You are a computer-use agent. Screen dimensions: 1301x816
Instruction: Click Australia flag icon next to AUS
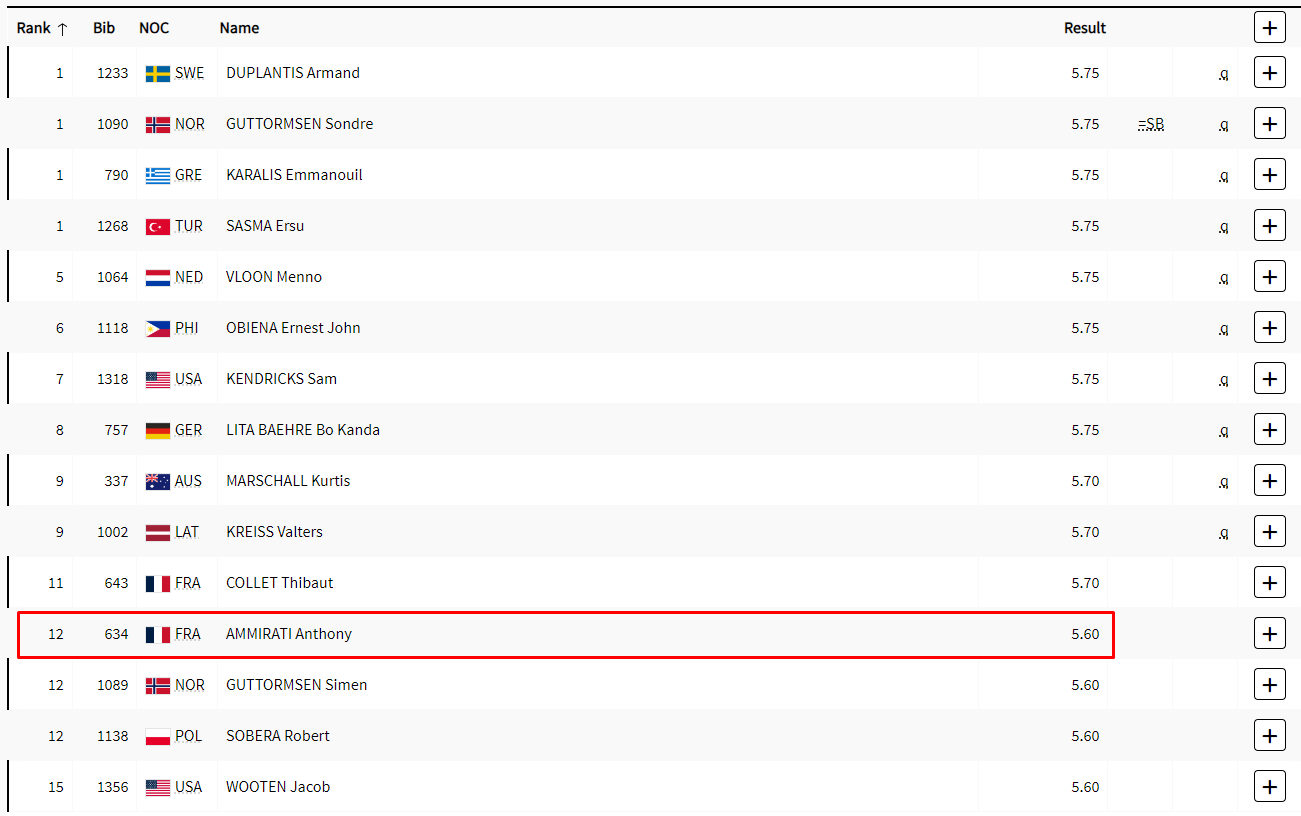tap(157, 482)
